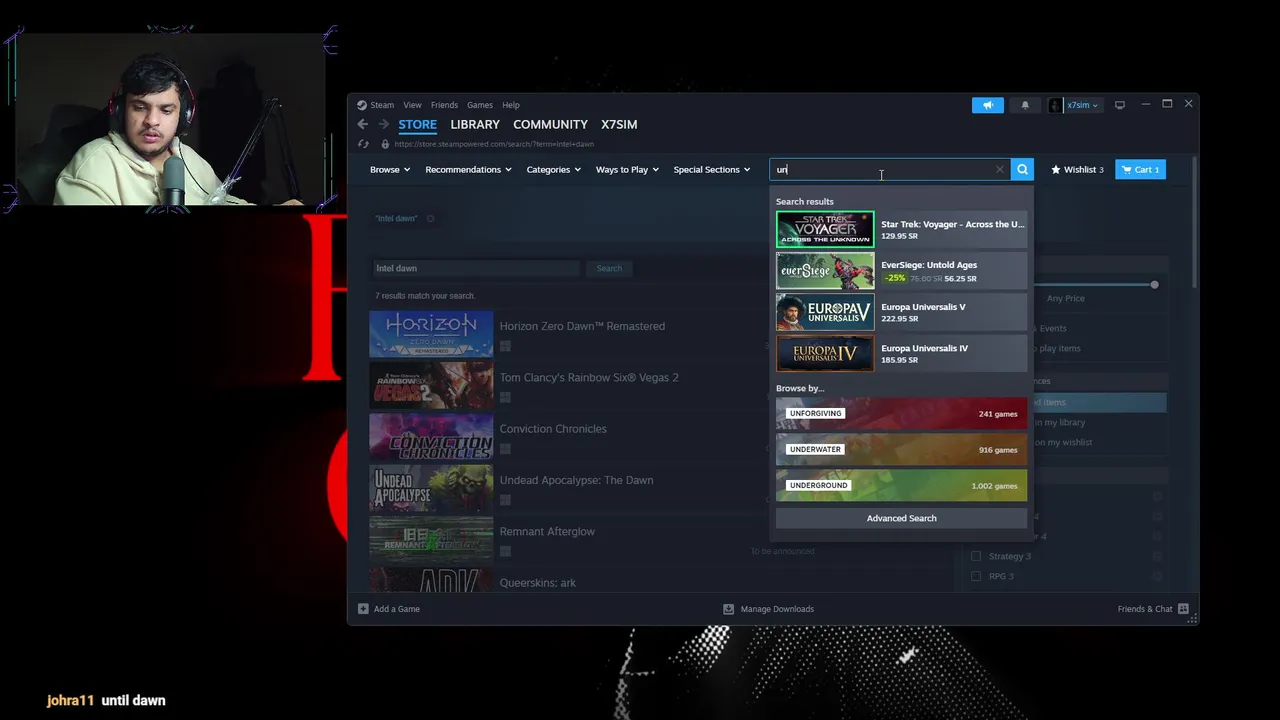
Task: Open Tom Clancy's Rainbow Six Vegas 2
Action: pos(589,377)
